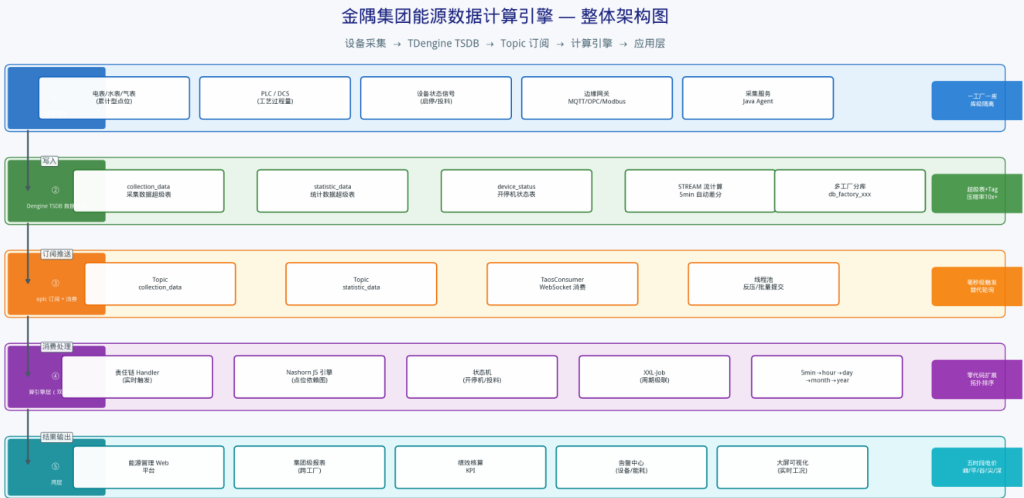
Task: Click the subtitle text 应用层
Action: click(x=649, y=44)
